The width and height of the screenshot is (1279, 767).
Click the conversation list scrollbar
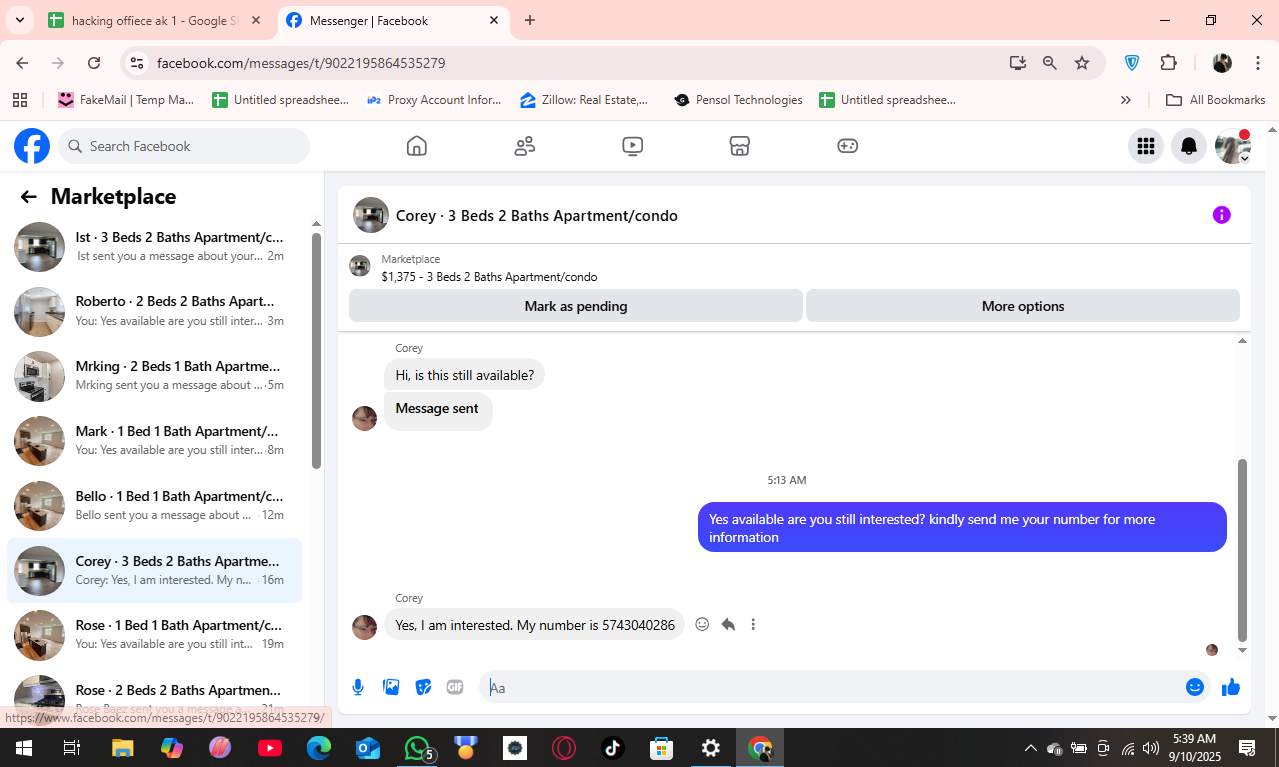pyautogui.click(x=316, y=350)
